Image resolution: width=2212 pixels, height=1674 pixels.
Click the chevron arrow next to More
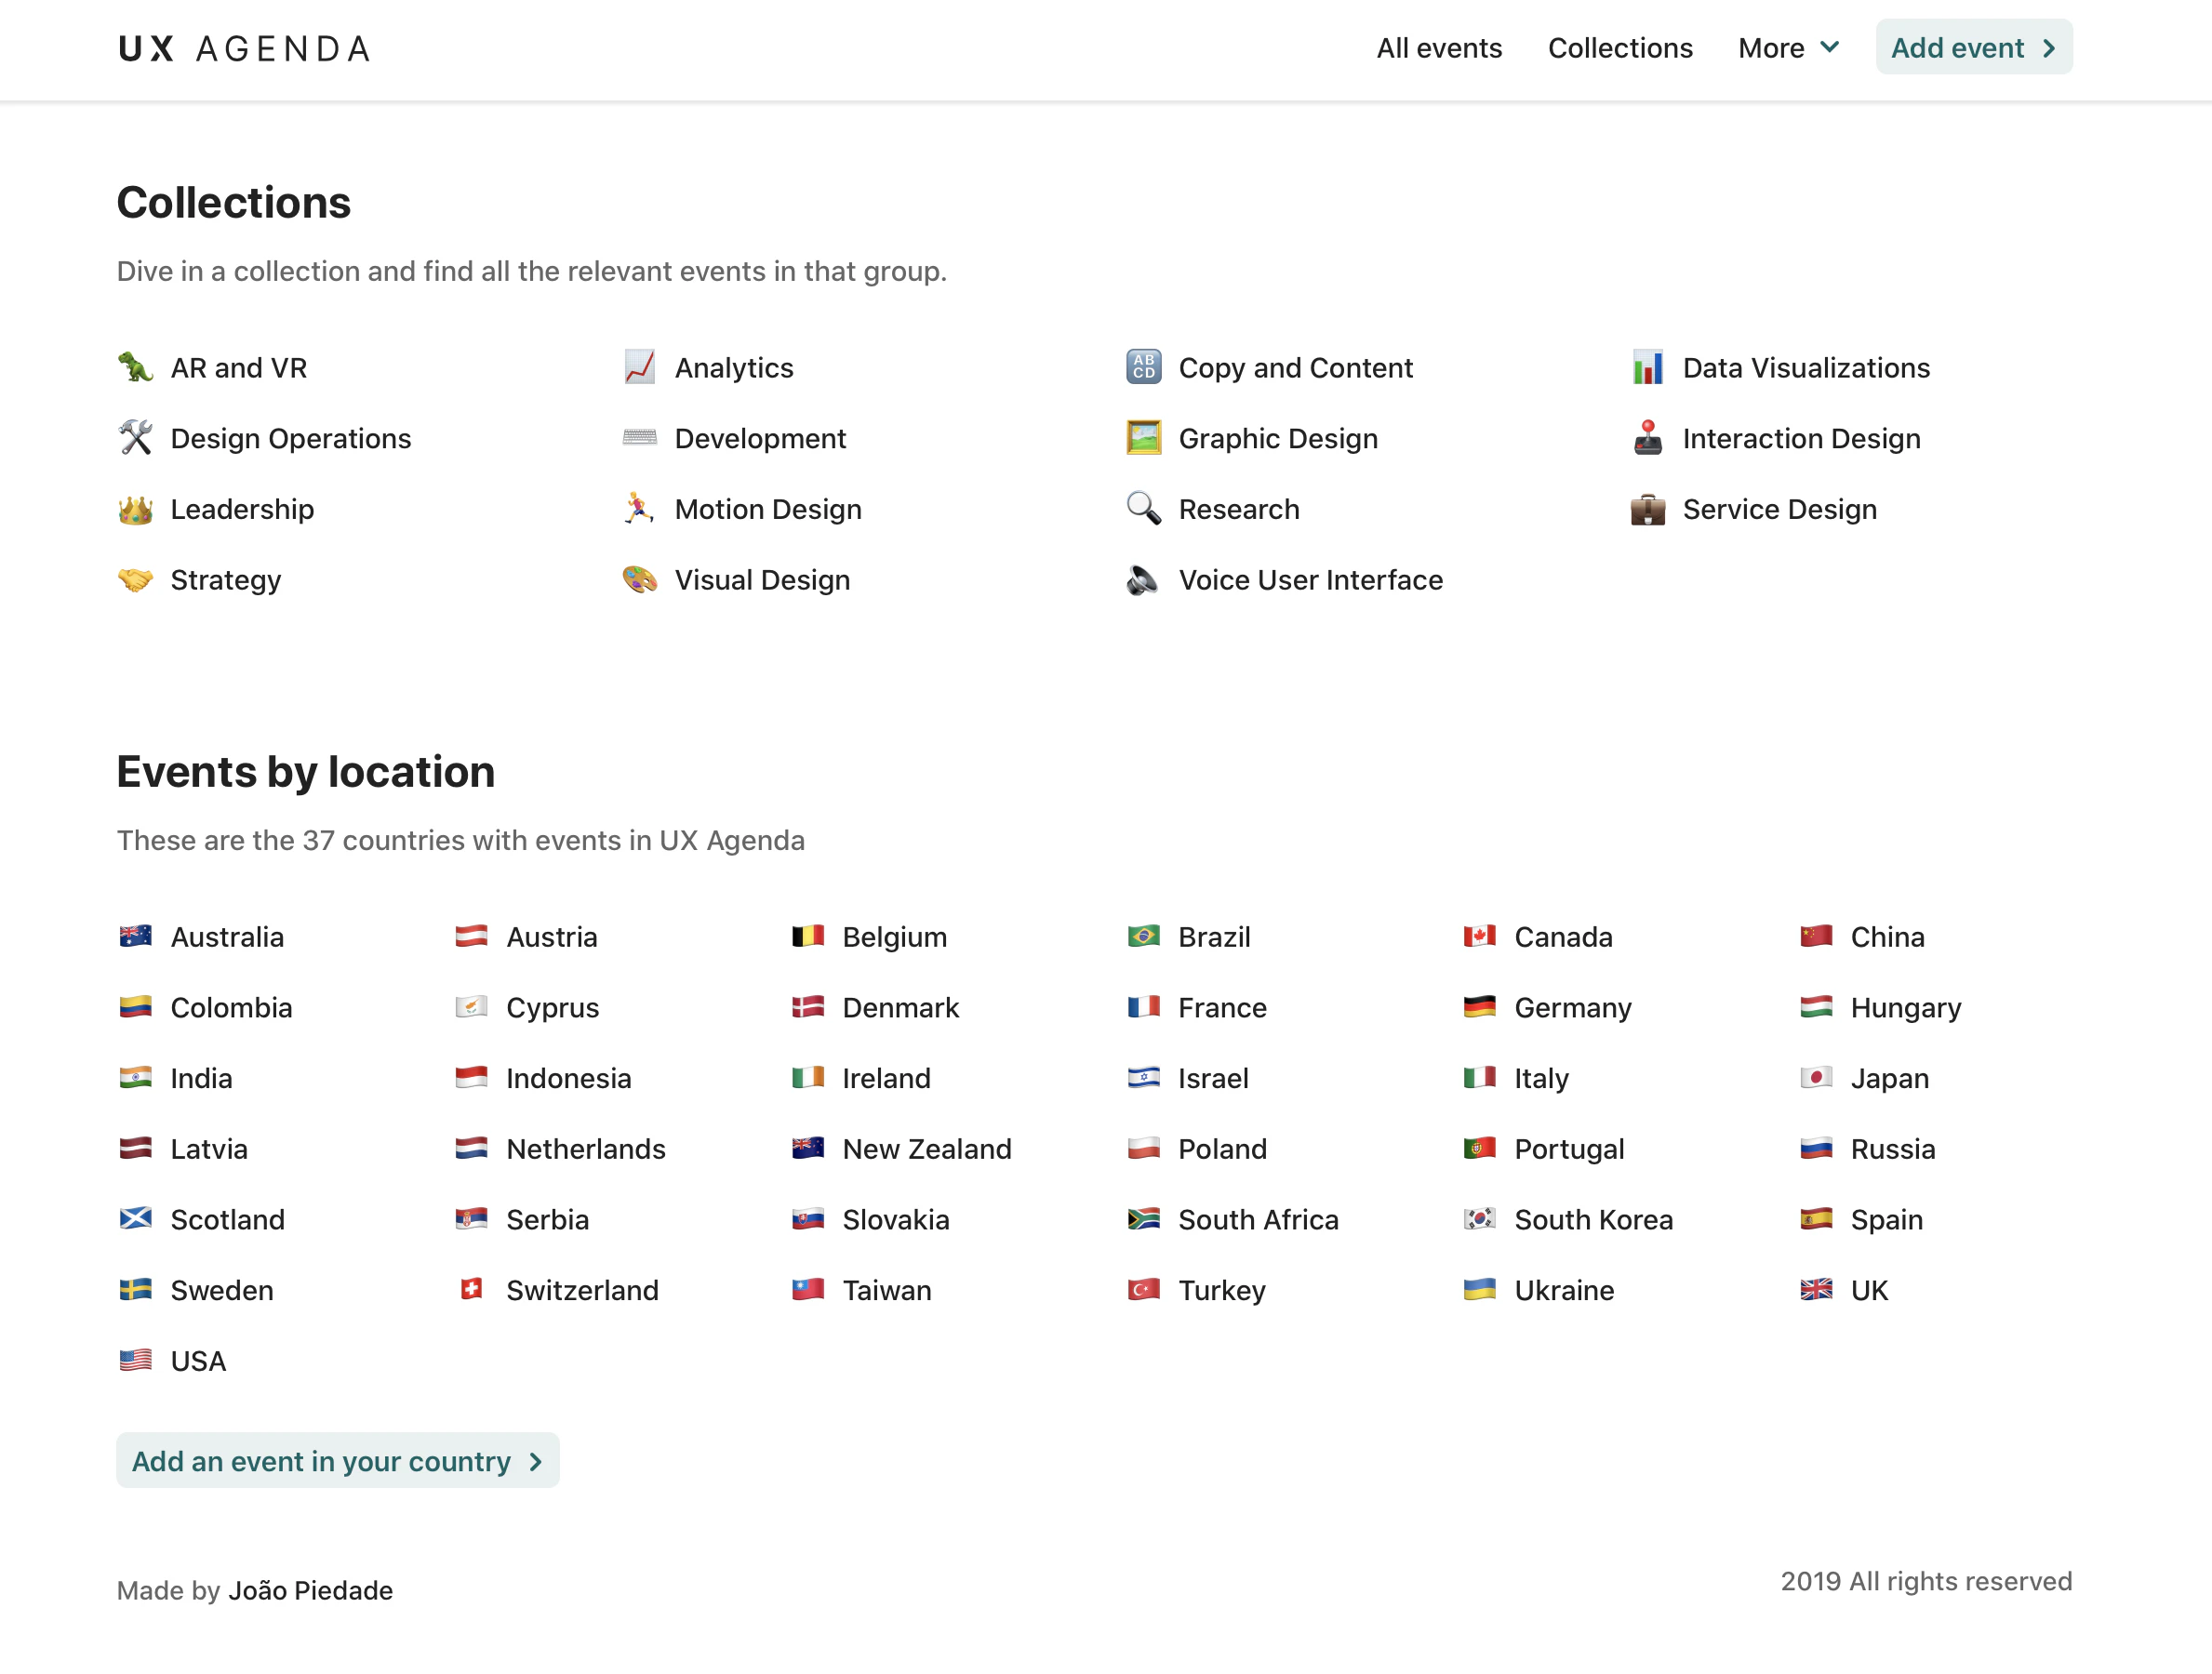click(x=1829, y=47)
